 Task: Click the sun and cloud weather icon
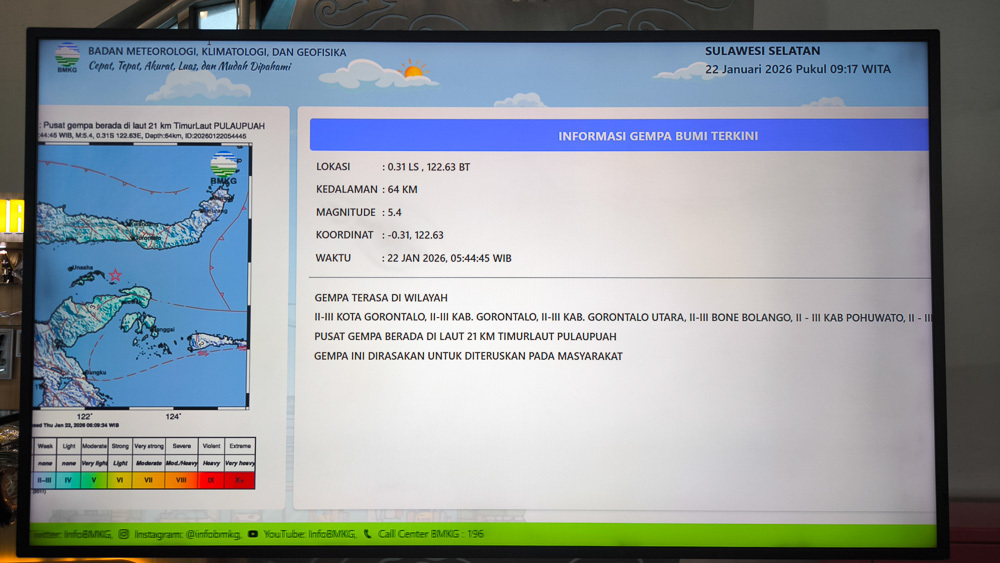click(x=412, y=69)
